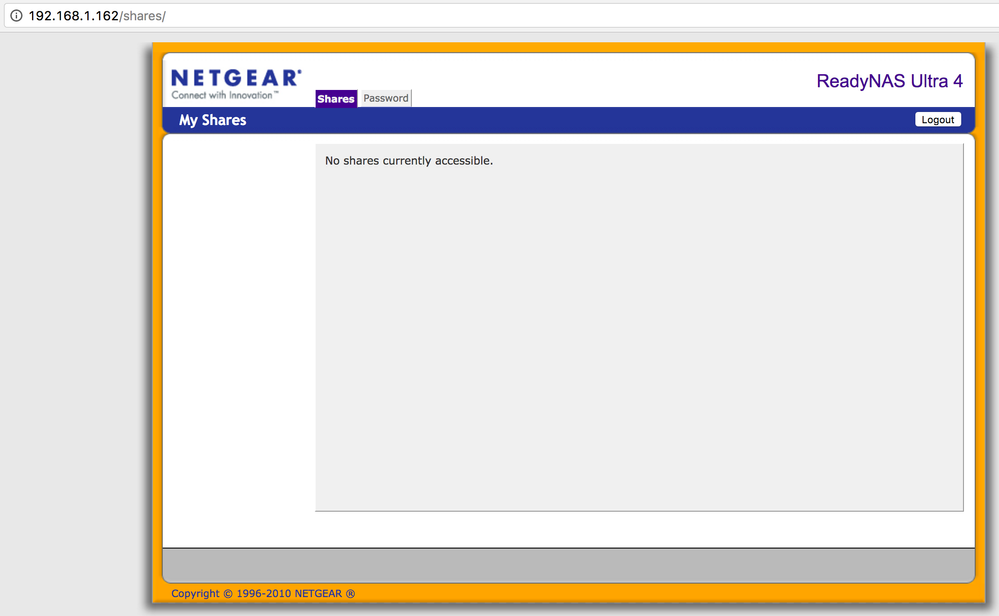The height and width of the screenshot is (616, 999).
Task: Open the Shares tab
Action: coord(336,98)
